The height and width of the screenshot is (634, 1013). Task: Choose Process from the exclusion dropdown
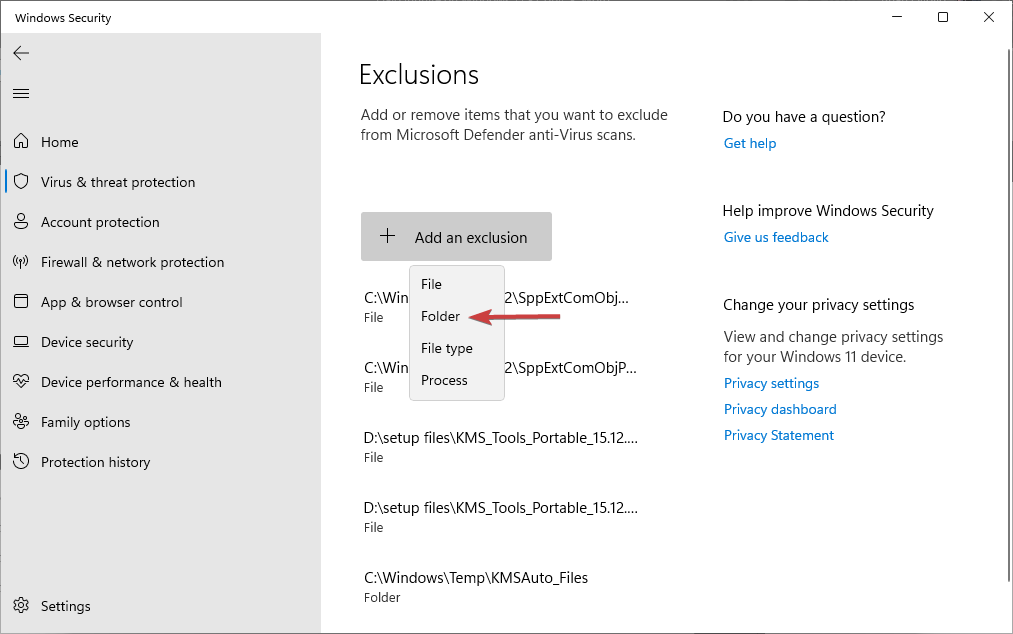tap(457, 380)
